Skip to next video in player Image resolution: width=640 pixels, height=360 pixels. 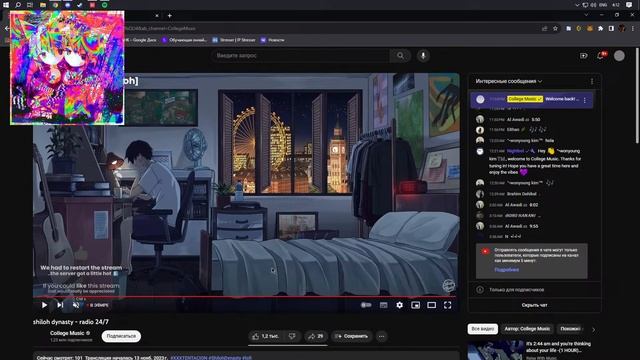(x=60, y=305)
